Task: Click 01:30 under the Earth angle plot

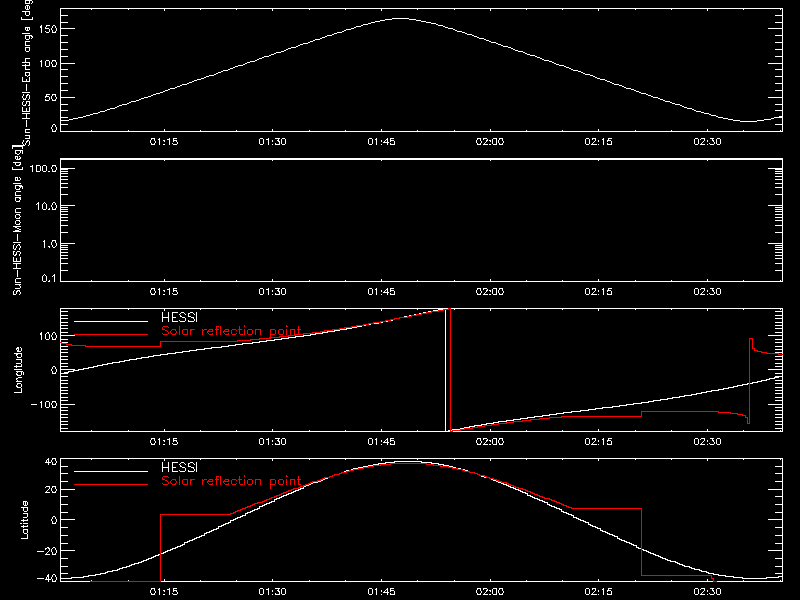Action: 272,142
